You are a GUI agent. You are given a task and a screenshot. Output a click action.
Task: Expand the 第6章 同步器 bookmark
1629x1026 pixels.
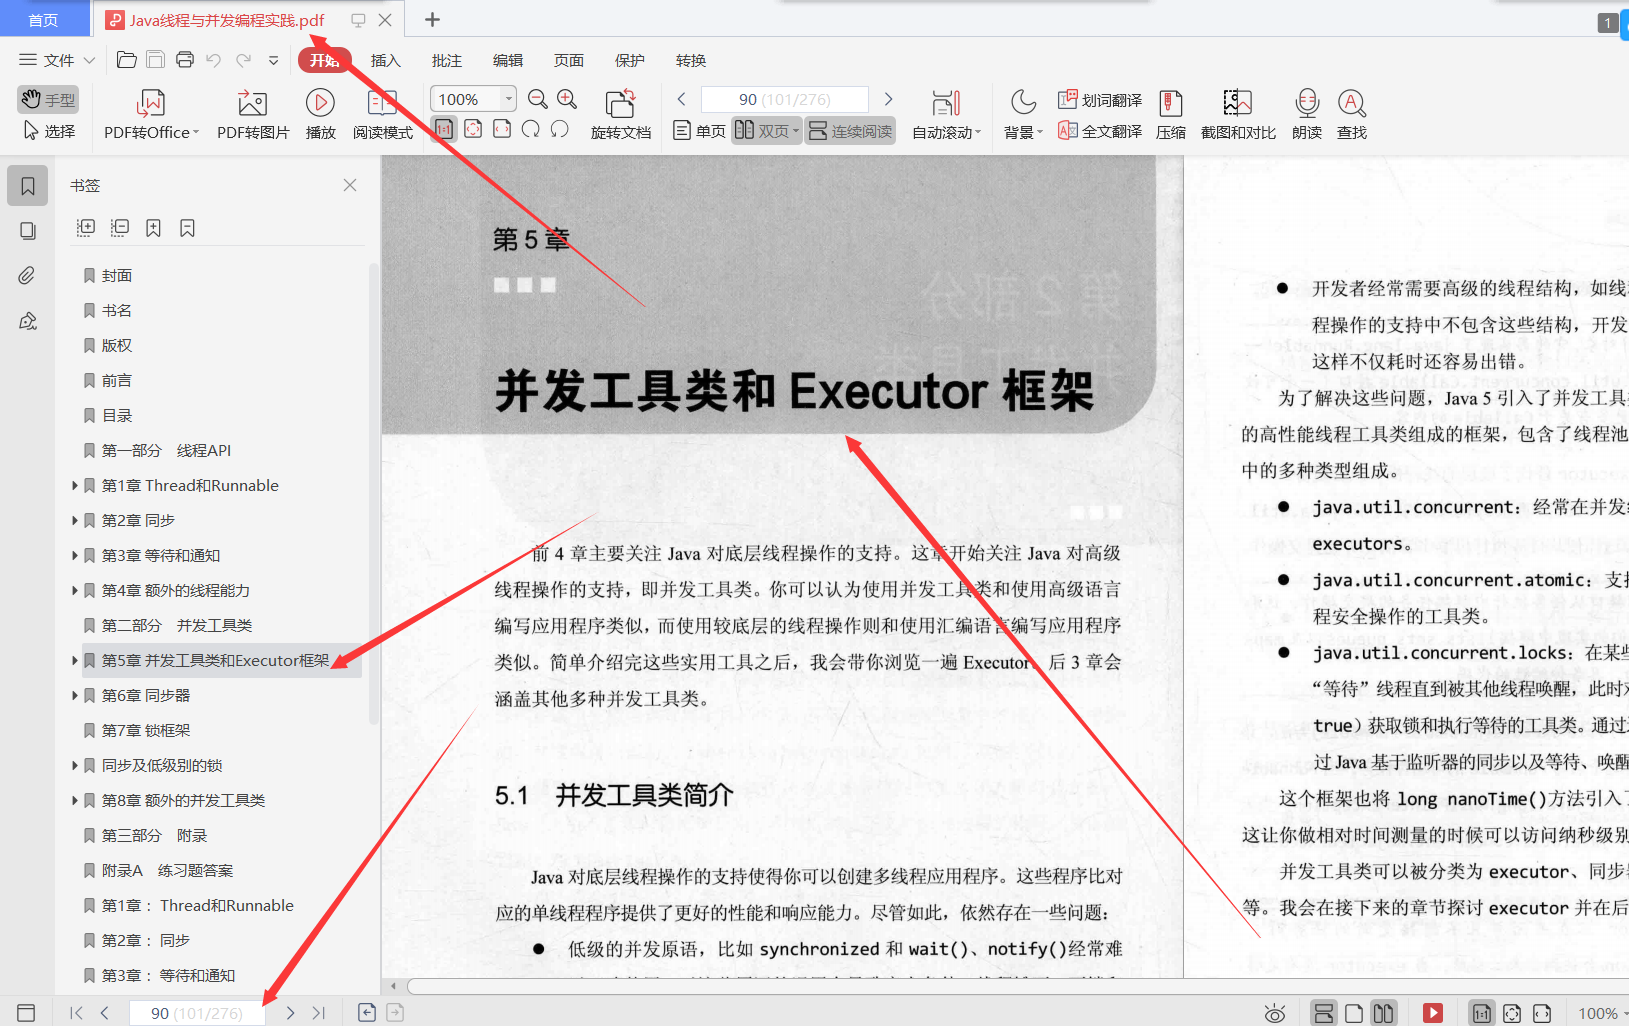point(75,696)
